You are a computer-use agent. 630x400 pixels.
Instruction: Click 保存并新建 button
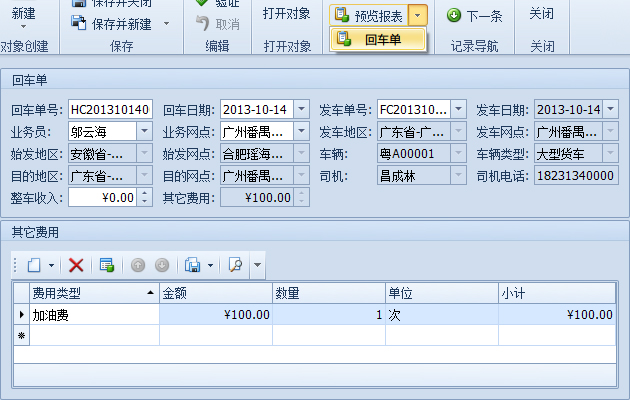coord(120,23)
